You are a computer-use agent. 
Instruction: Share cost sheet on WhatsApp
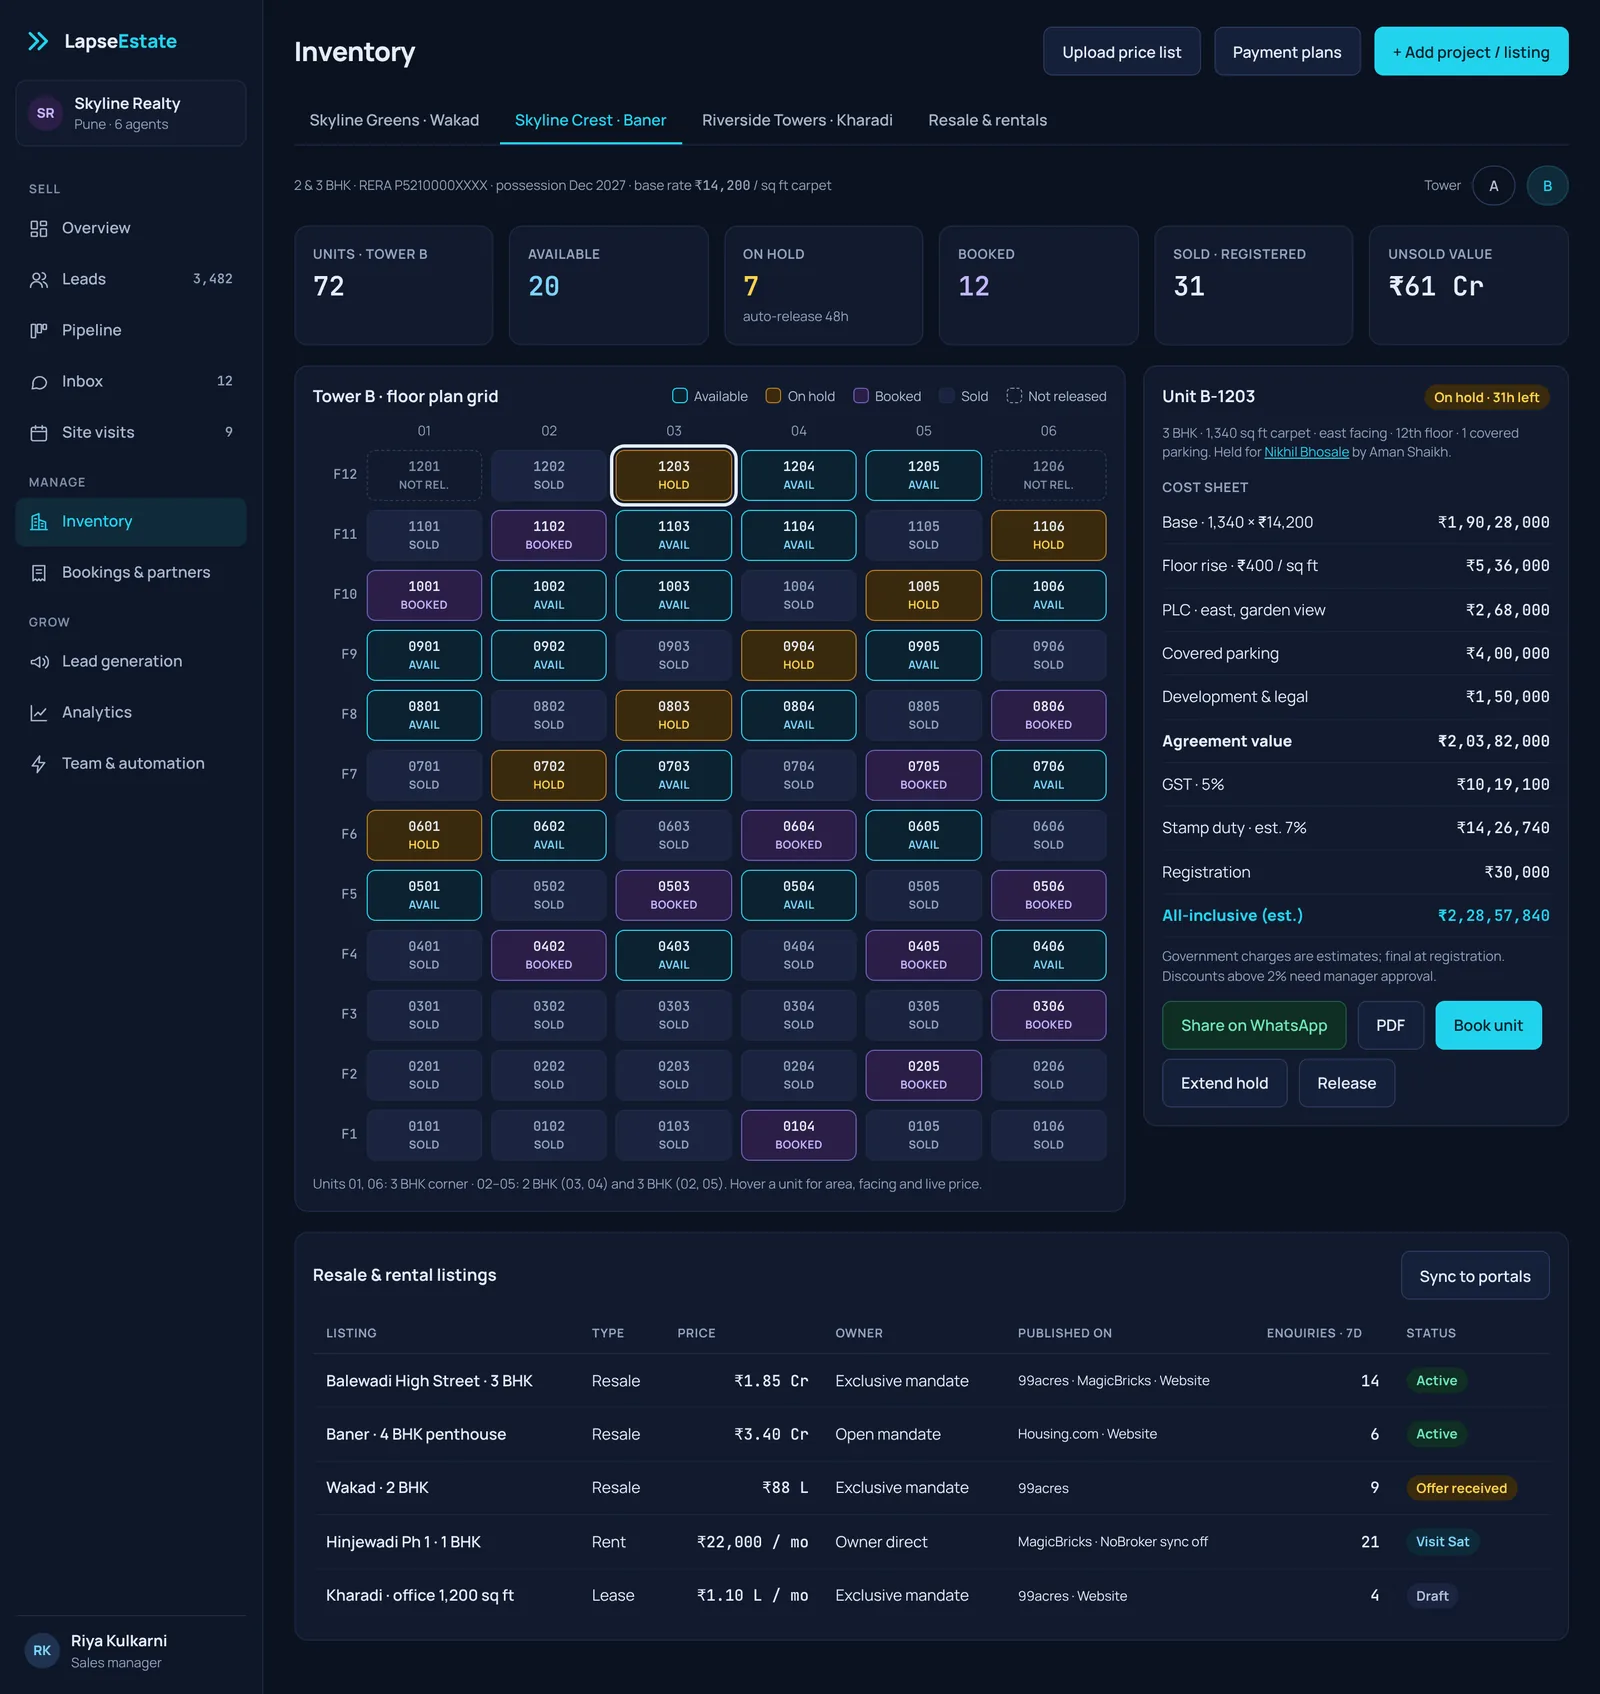(1253, 1025)
